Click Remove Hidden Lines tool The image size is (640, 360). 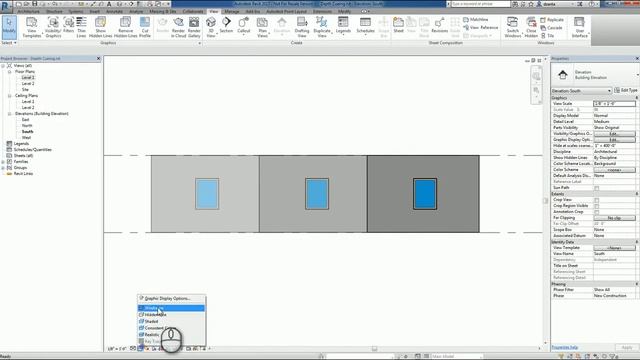[x=125, y=27]
